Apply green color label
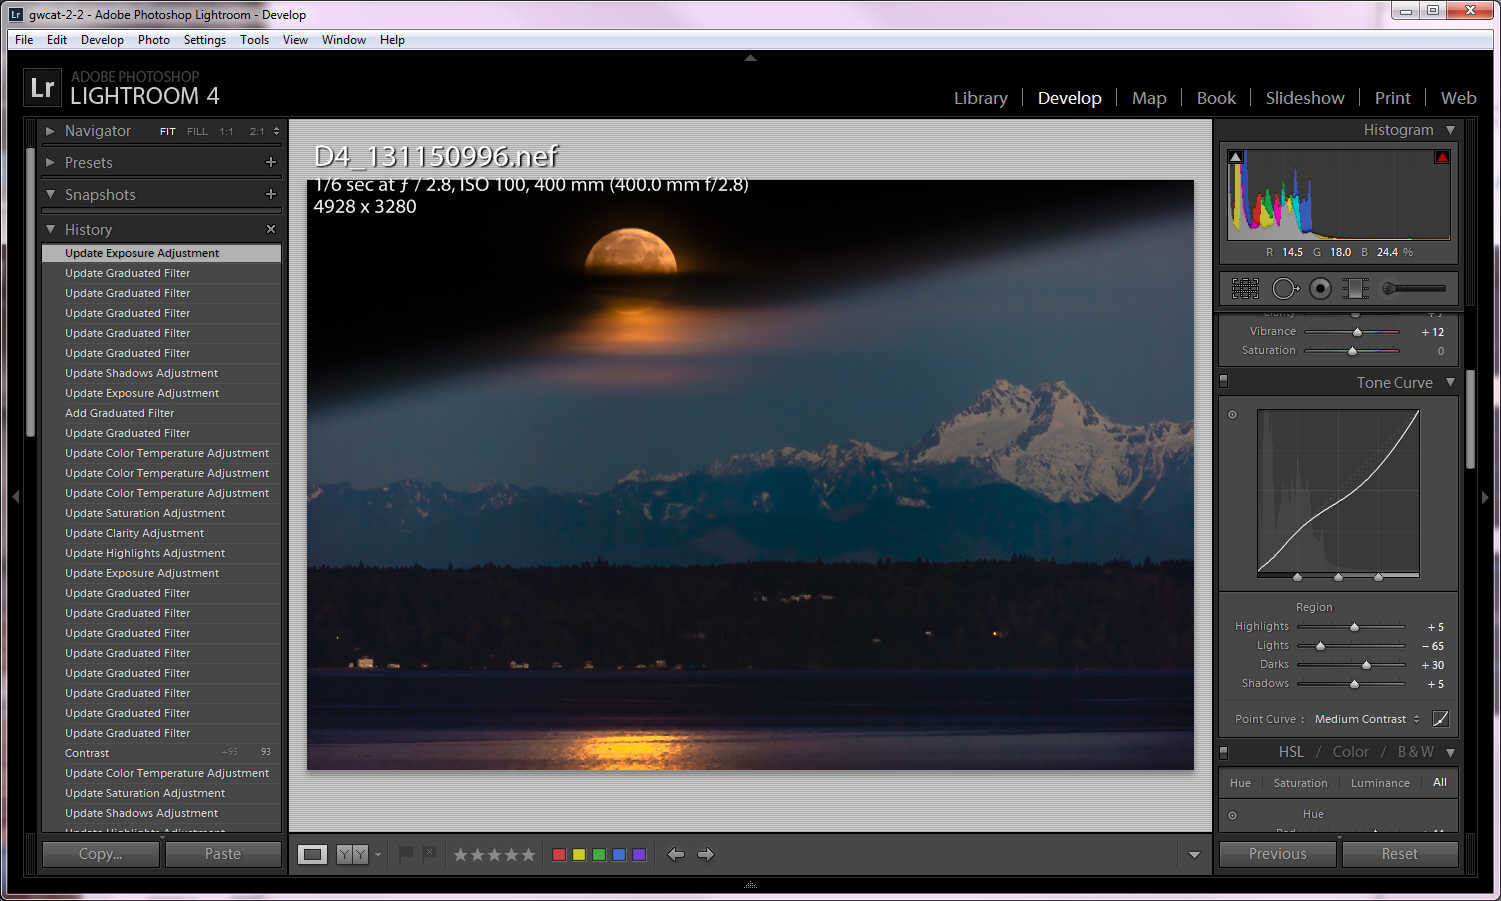 point(599,854)
